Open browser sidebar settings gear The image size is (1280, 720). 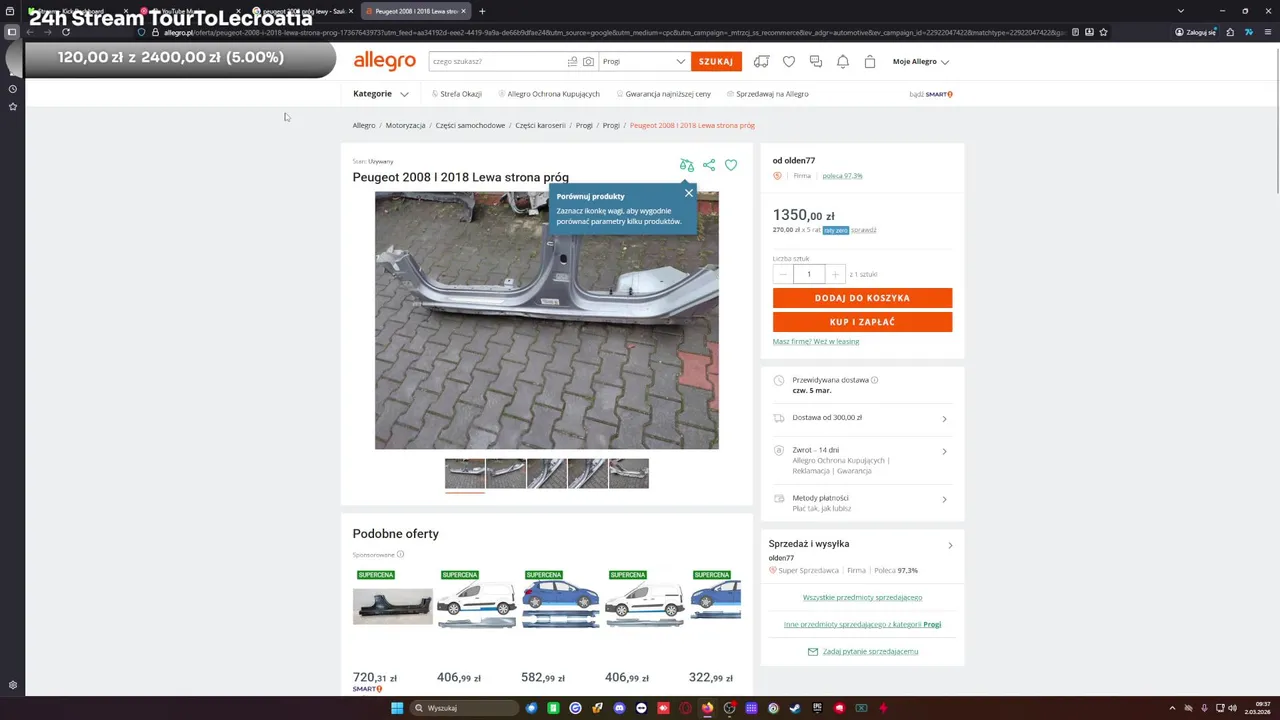pyautogui.click(x=13, y=685)
